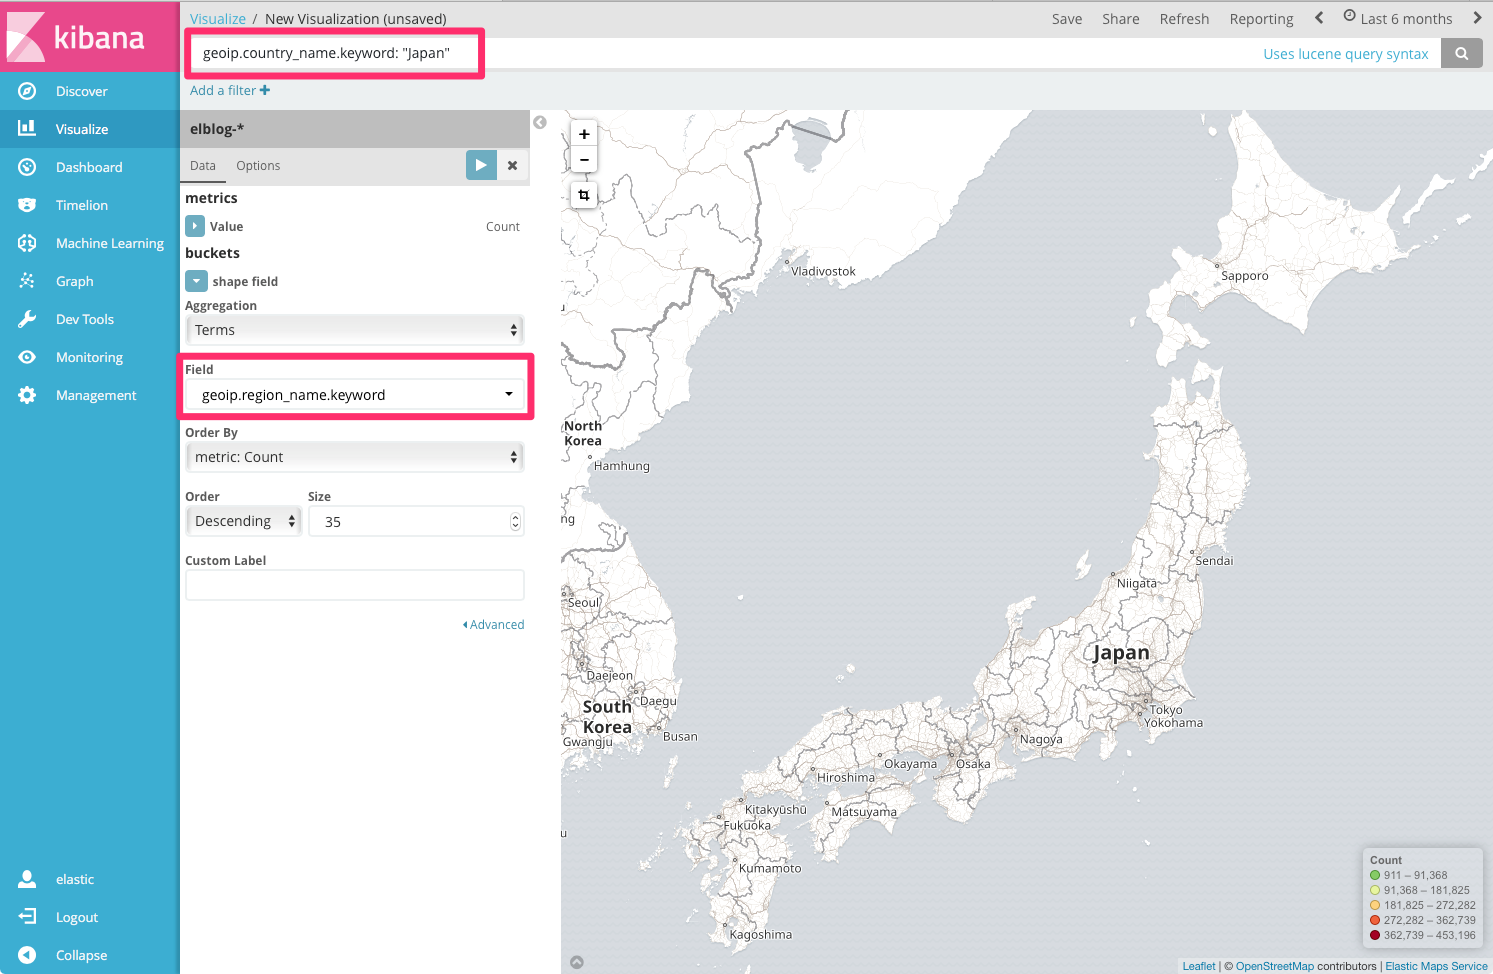Open the Field dropdown for geoip.region_name.keyword
This screenshot has width=1493, height=974.
354,394
